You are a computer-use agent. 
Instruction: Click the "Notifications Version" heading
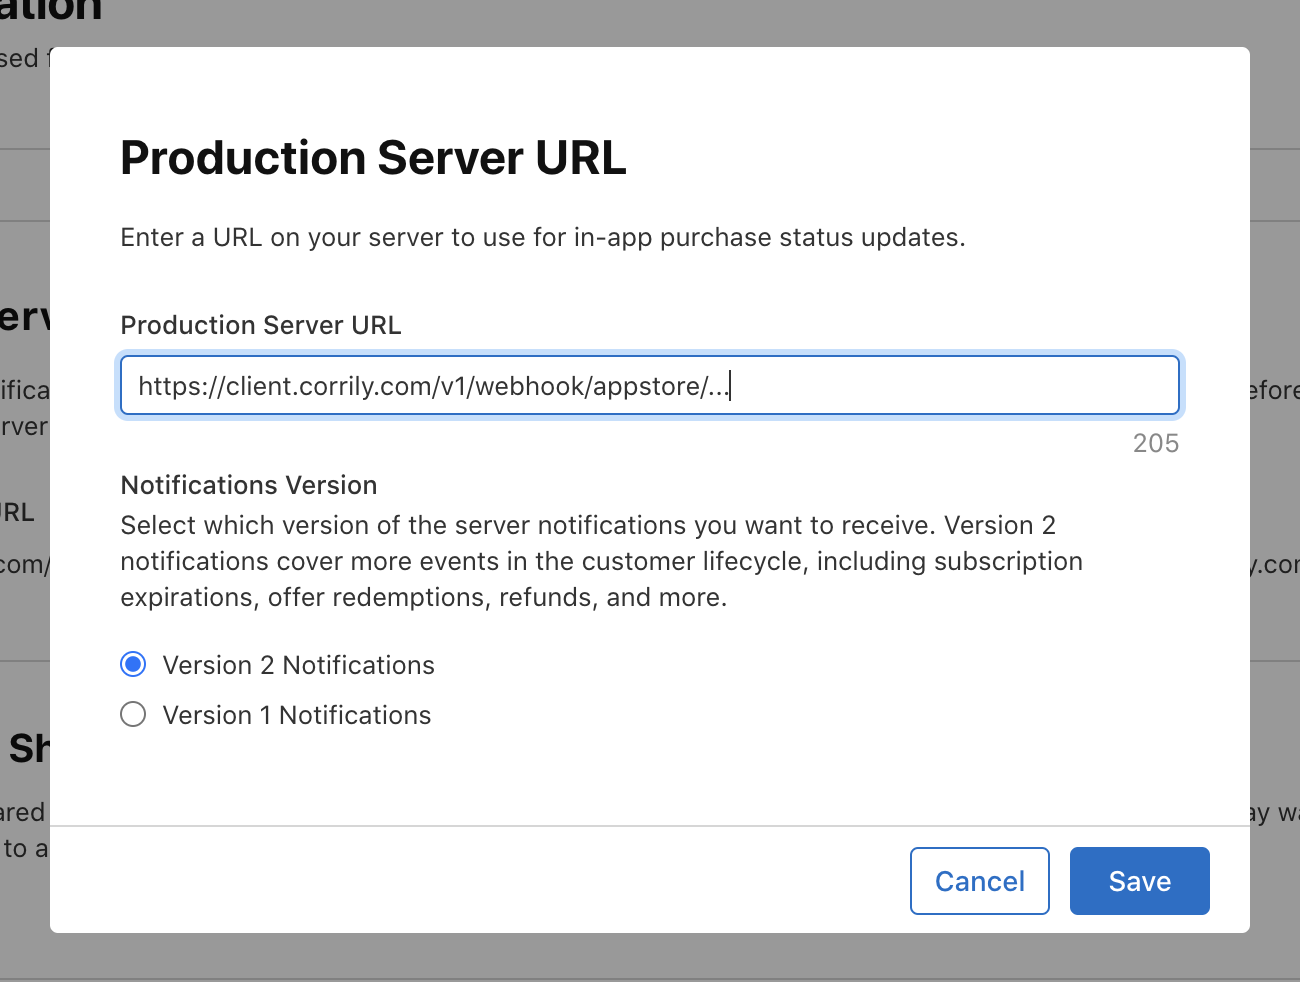248,485
